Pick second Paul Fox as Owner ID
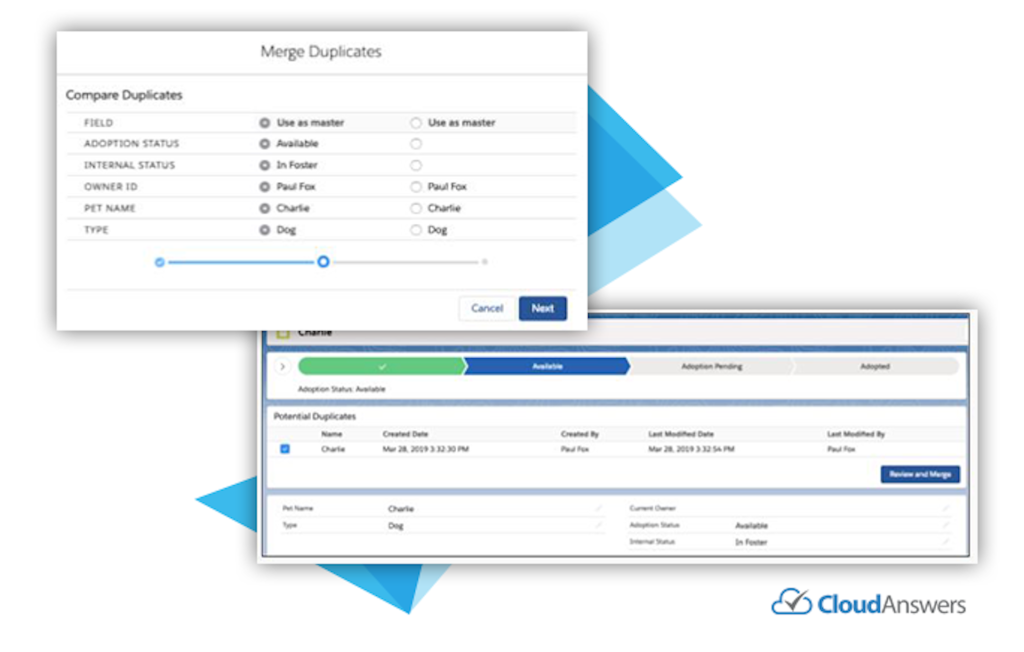This screenshot has width=1024, height=652. coord(416,187)
